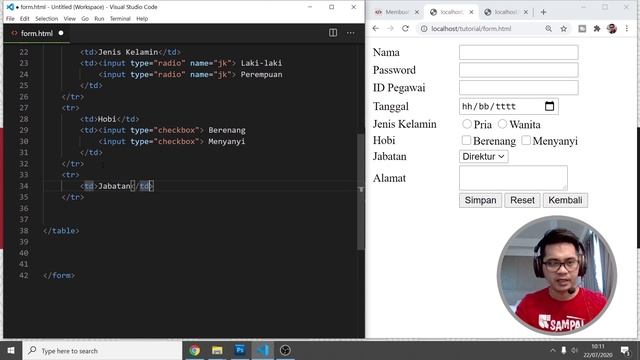Open the Help menu
Screen dimensions: 640x360
[142, 19]
